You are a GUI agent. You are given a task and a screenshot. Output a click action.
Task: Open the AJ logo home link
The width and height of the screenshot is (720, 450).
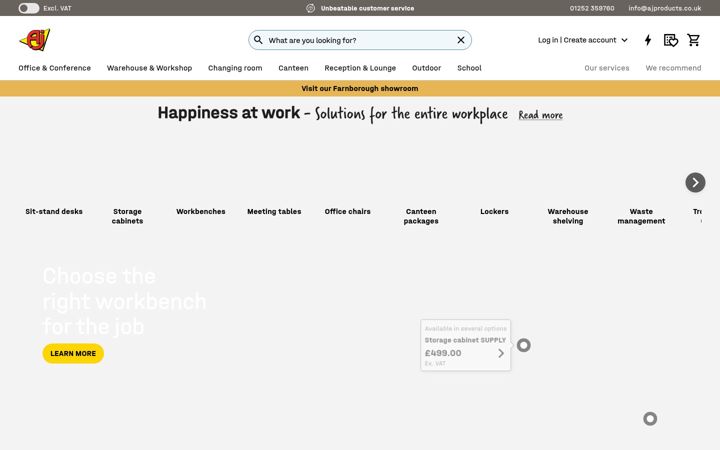click(35, 40)
